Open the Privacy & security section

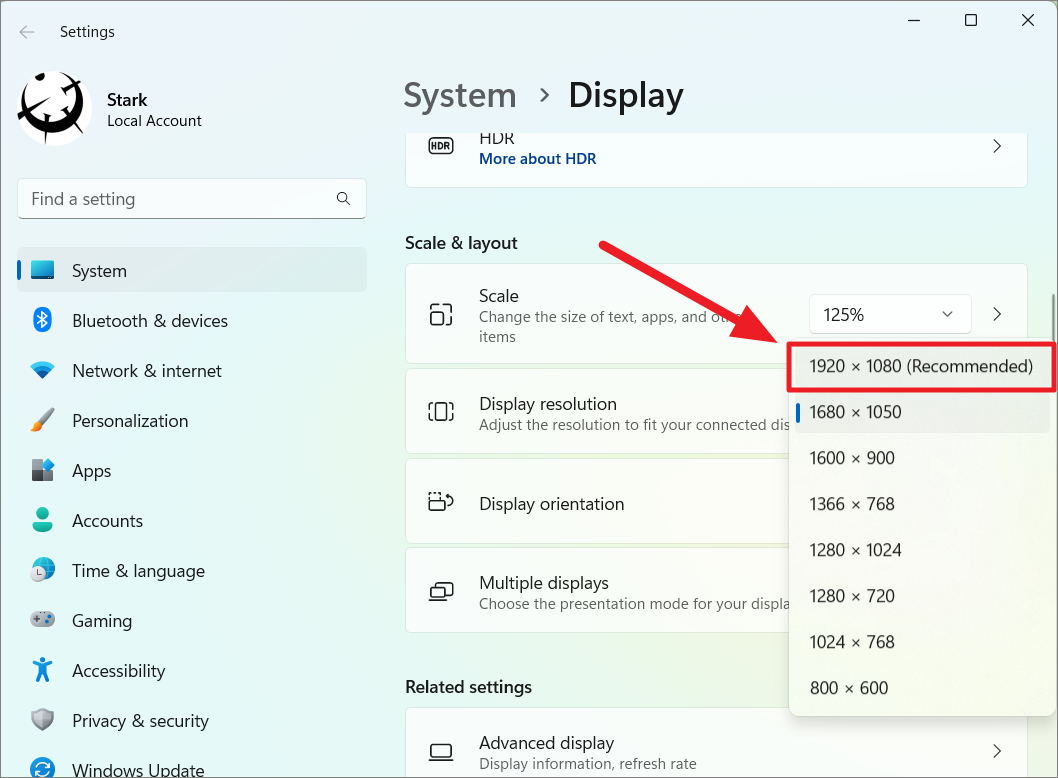pyautogui.click(x=140, y=720)
